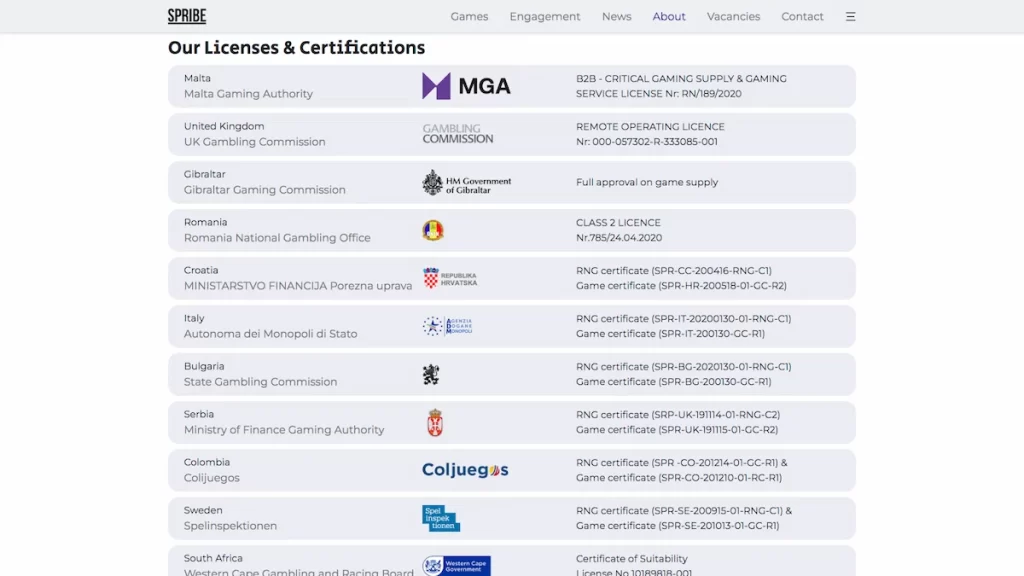Click 'Game certificate (SPR-UK-191115-01-GC-R2)' text
Screen dimensions: 1024x576
tap(677, 430)
